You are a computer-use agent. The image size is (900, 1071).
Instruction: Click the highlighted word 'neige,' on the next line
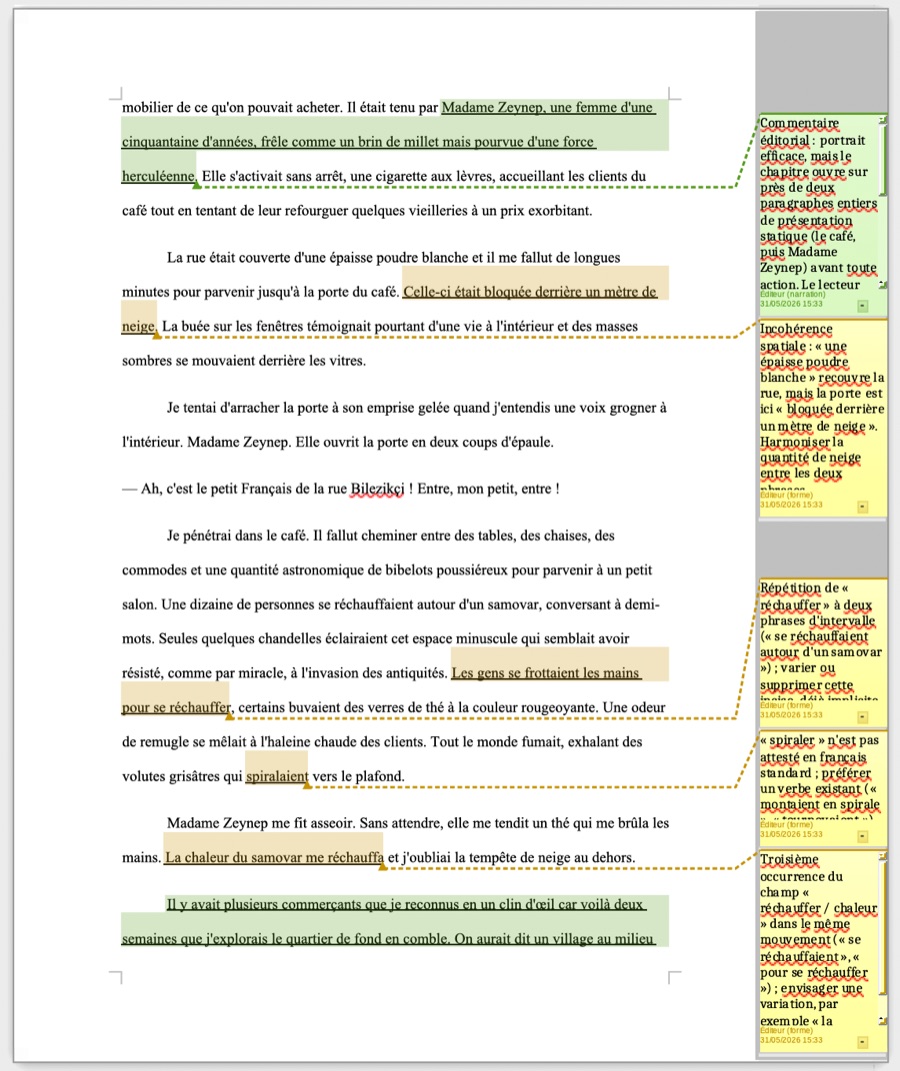(139, 326)
